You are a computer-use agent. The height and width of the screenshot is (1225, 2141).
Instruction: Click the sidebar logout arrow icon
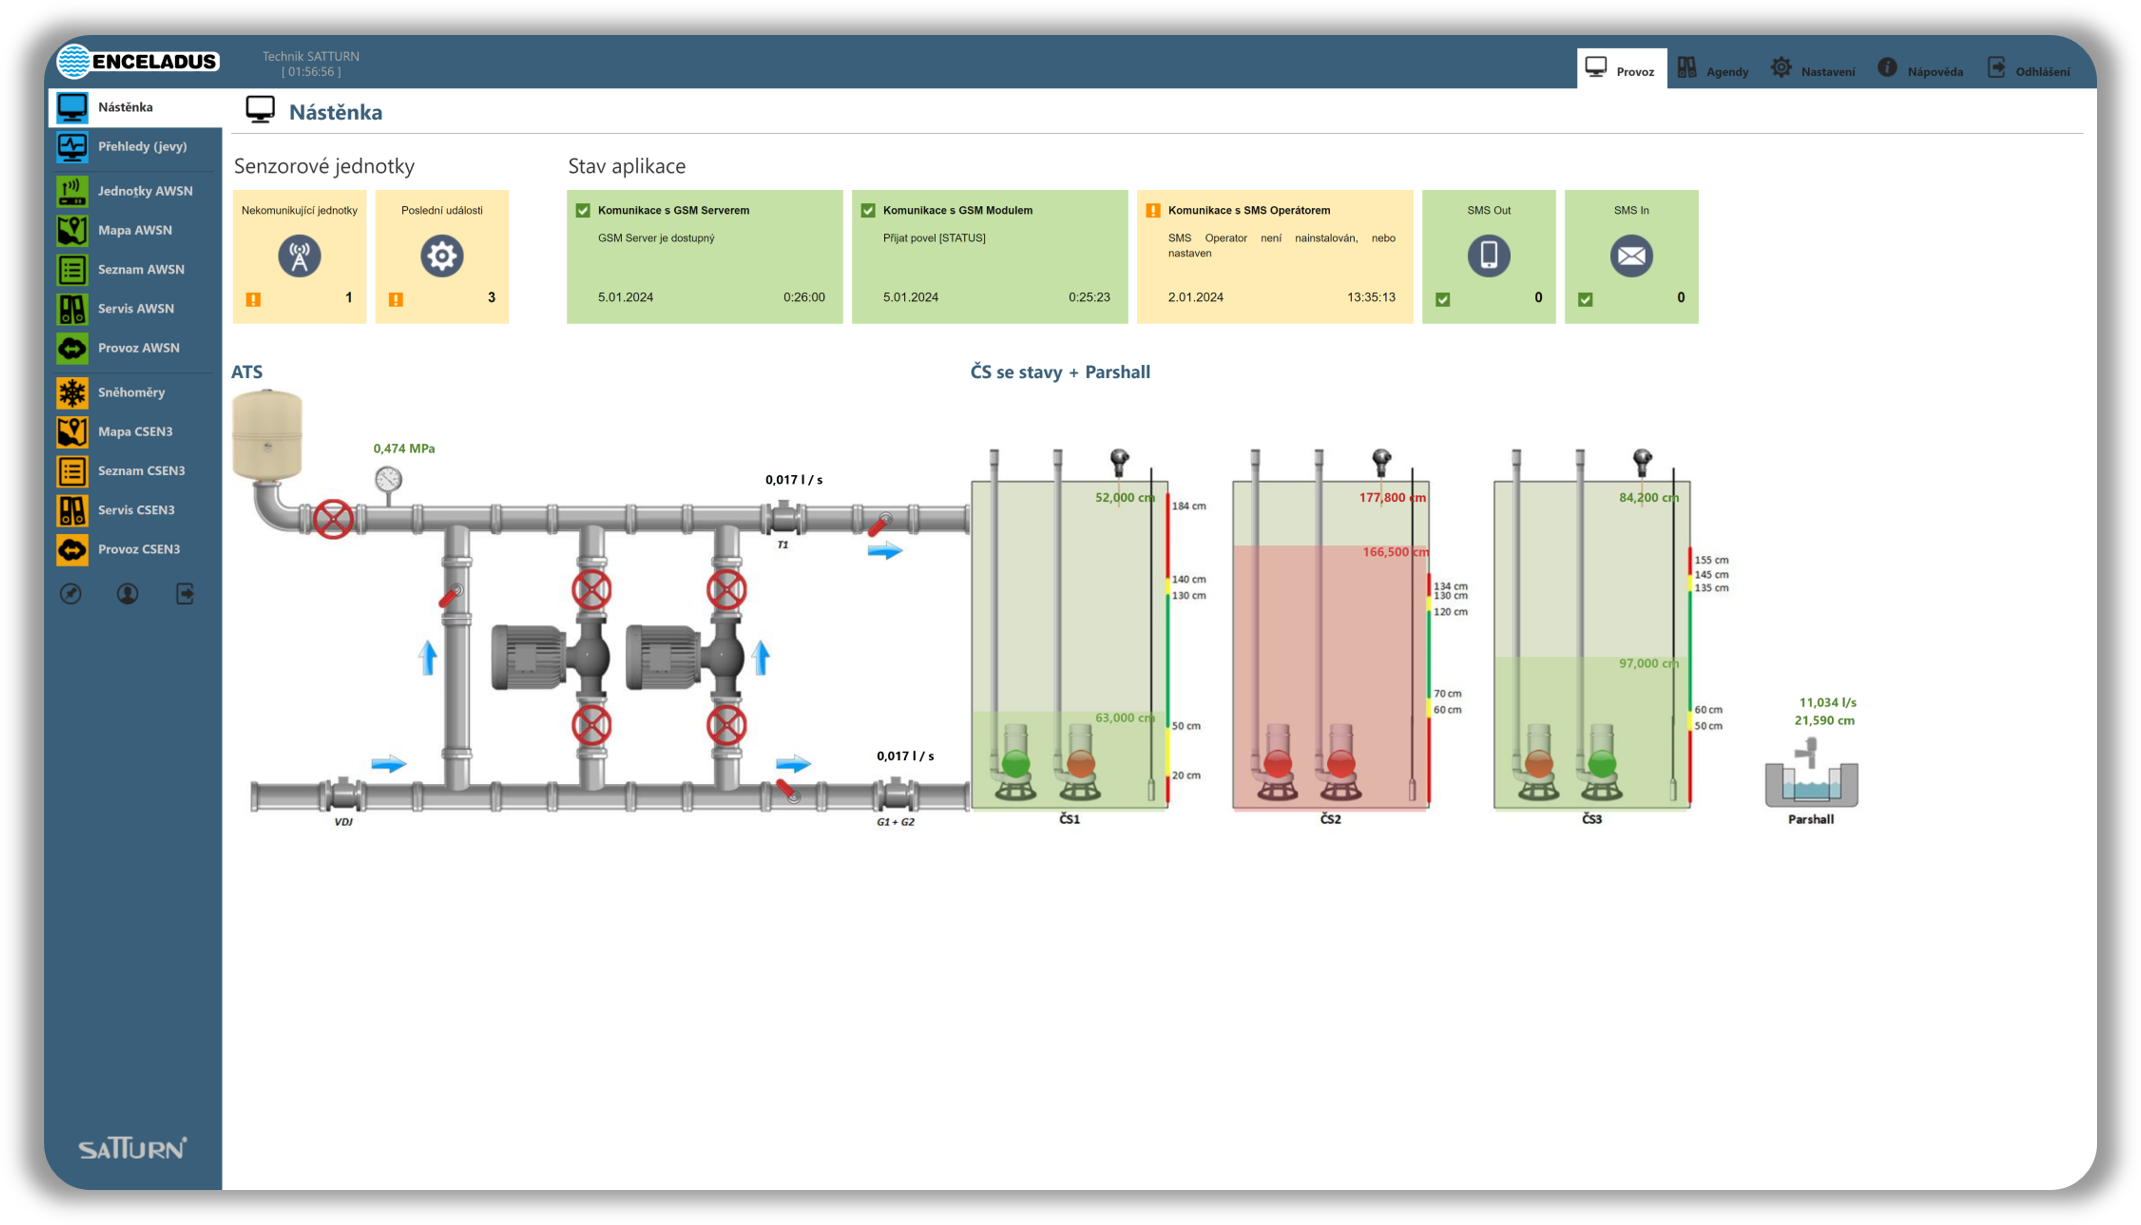(x=185, y=594)
